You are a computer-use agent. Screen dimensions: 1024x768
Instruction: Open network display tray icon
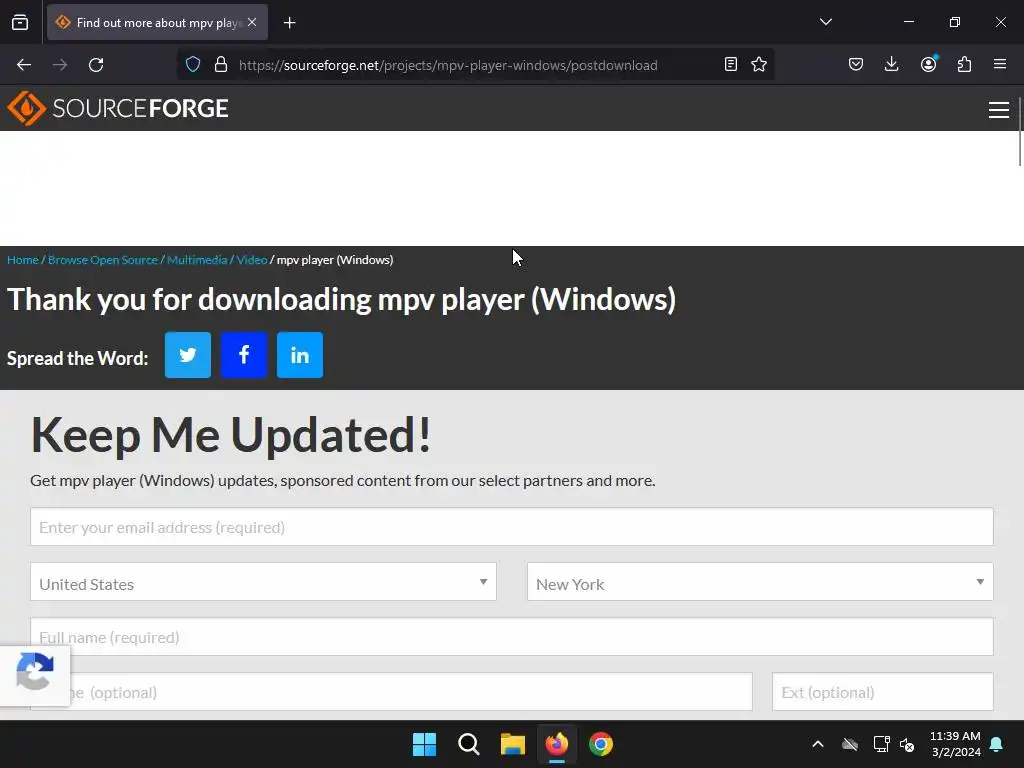882,744
